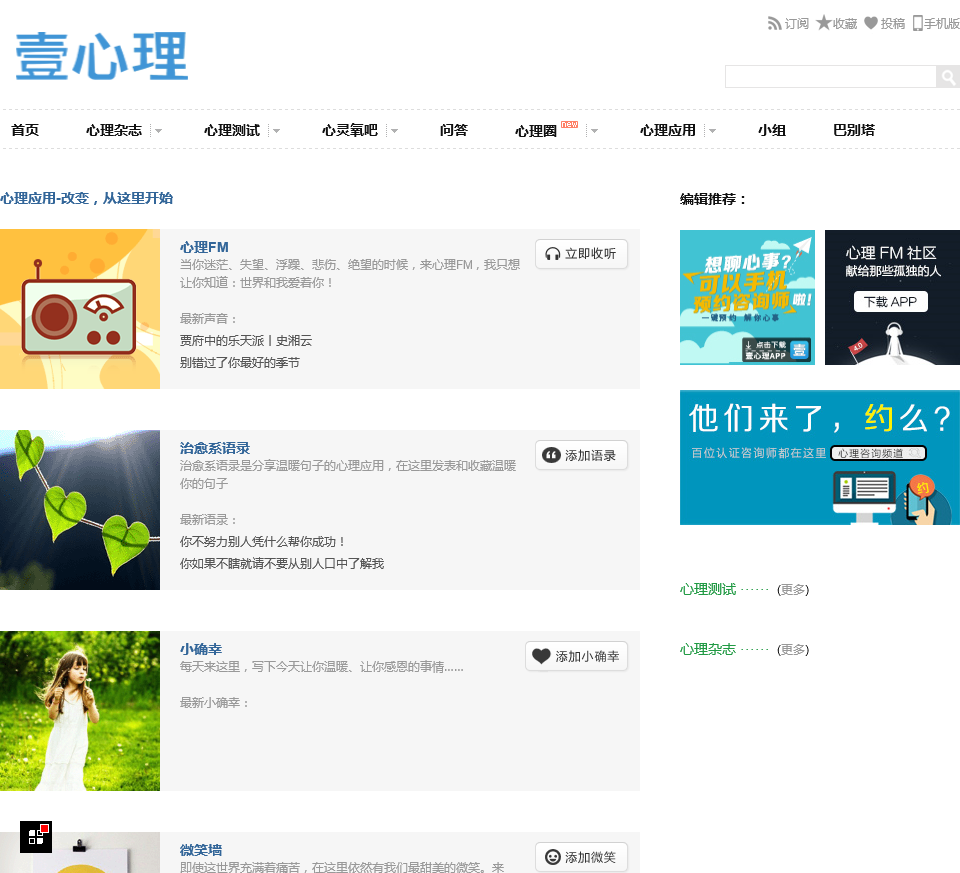The height and width of the screenshot is (873, 960).
Task: Open the 心理圈 menu item
Action: point(536,130)
